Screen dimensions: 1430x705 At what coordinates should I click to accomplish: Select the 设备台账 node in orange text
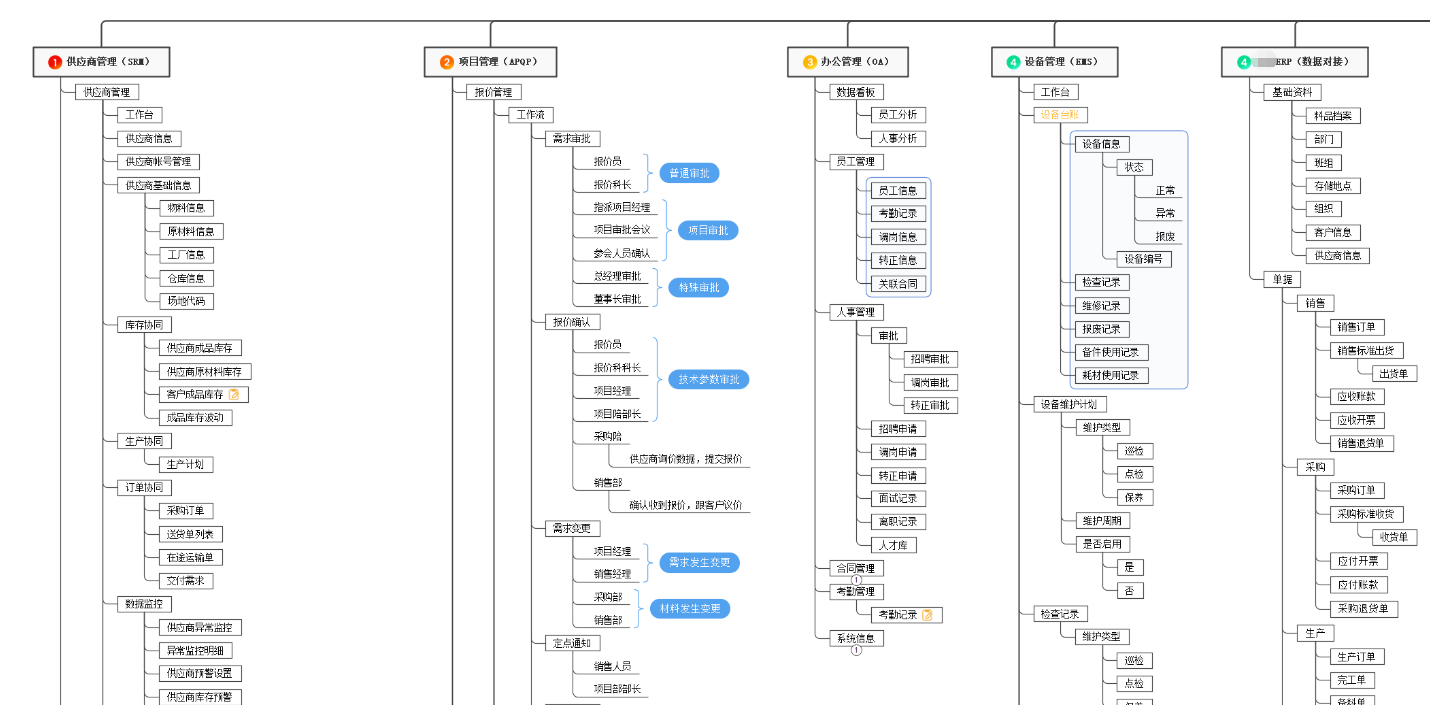pos(1063,115)
